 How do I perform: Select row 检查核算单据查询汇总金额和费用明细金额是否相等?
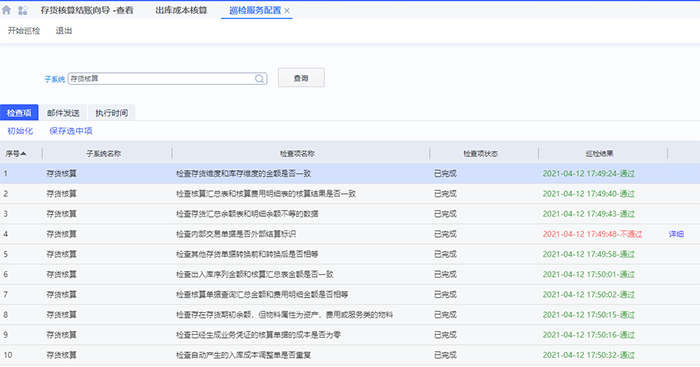point(350,294)
